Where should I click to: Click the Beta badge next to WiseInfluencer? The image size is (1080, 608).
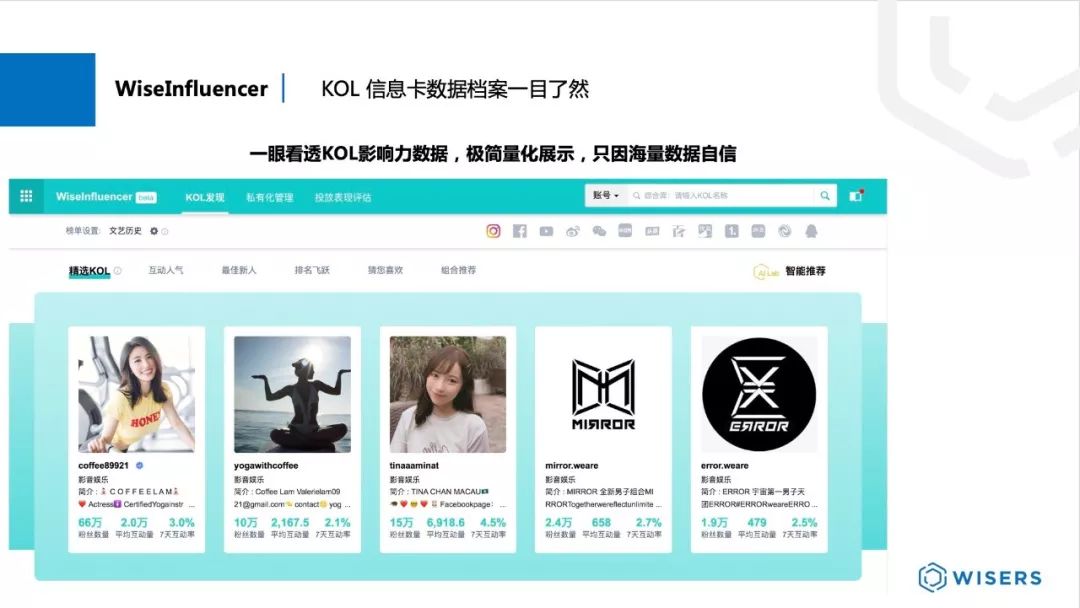coord(146,198)
